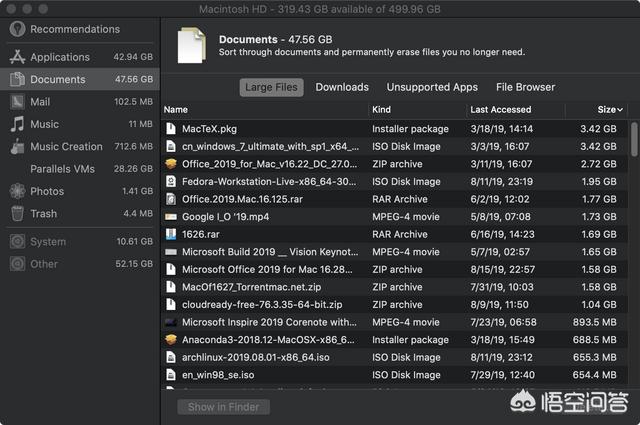Screen dimensions: 640x425
Task: Open the Unsupported Apps tab
Action: (432, 87)
